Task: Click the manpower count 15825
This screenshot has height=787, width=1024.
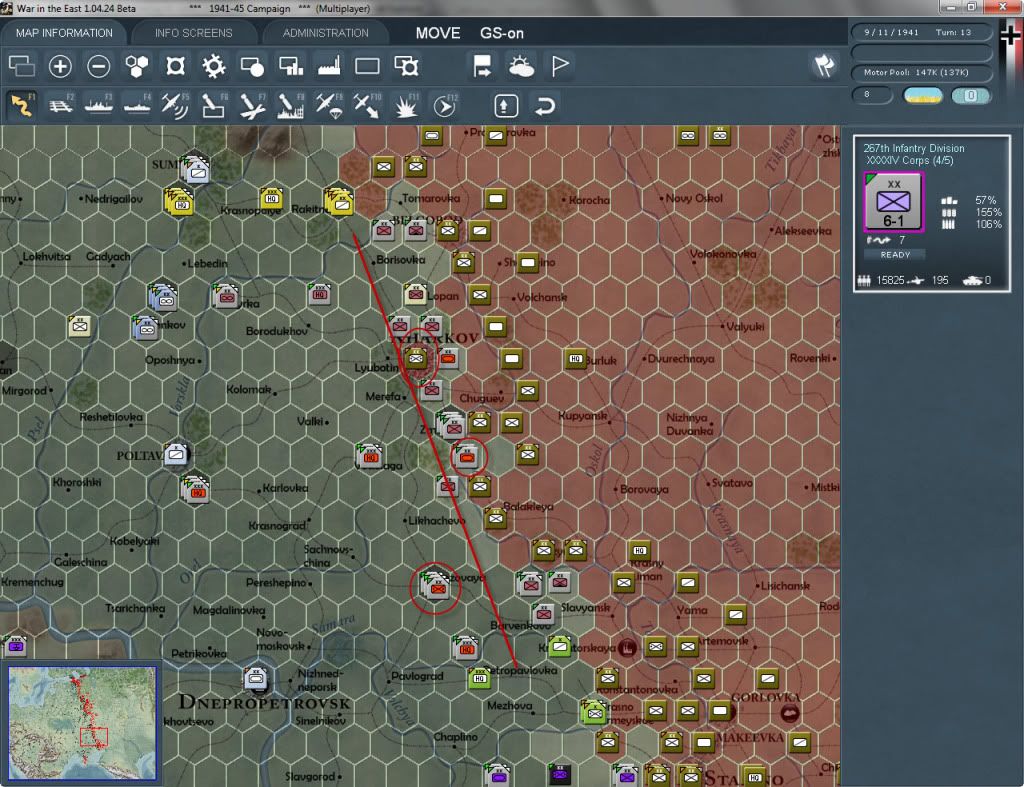Action: click(x=890, y=280)
